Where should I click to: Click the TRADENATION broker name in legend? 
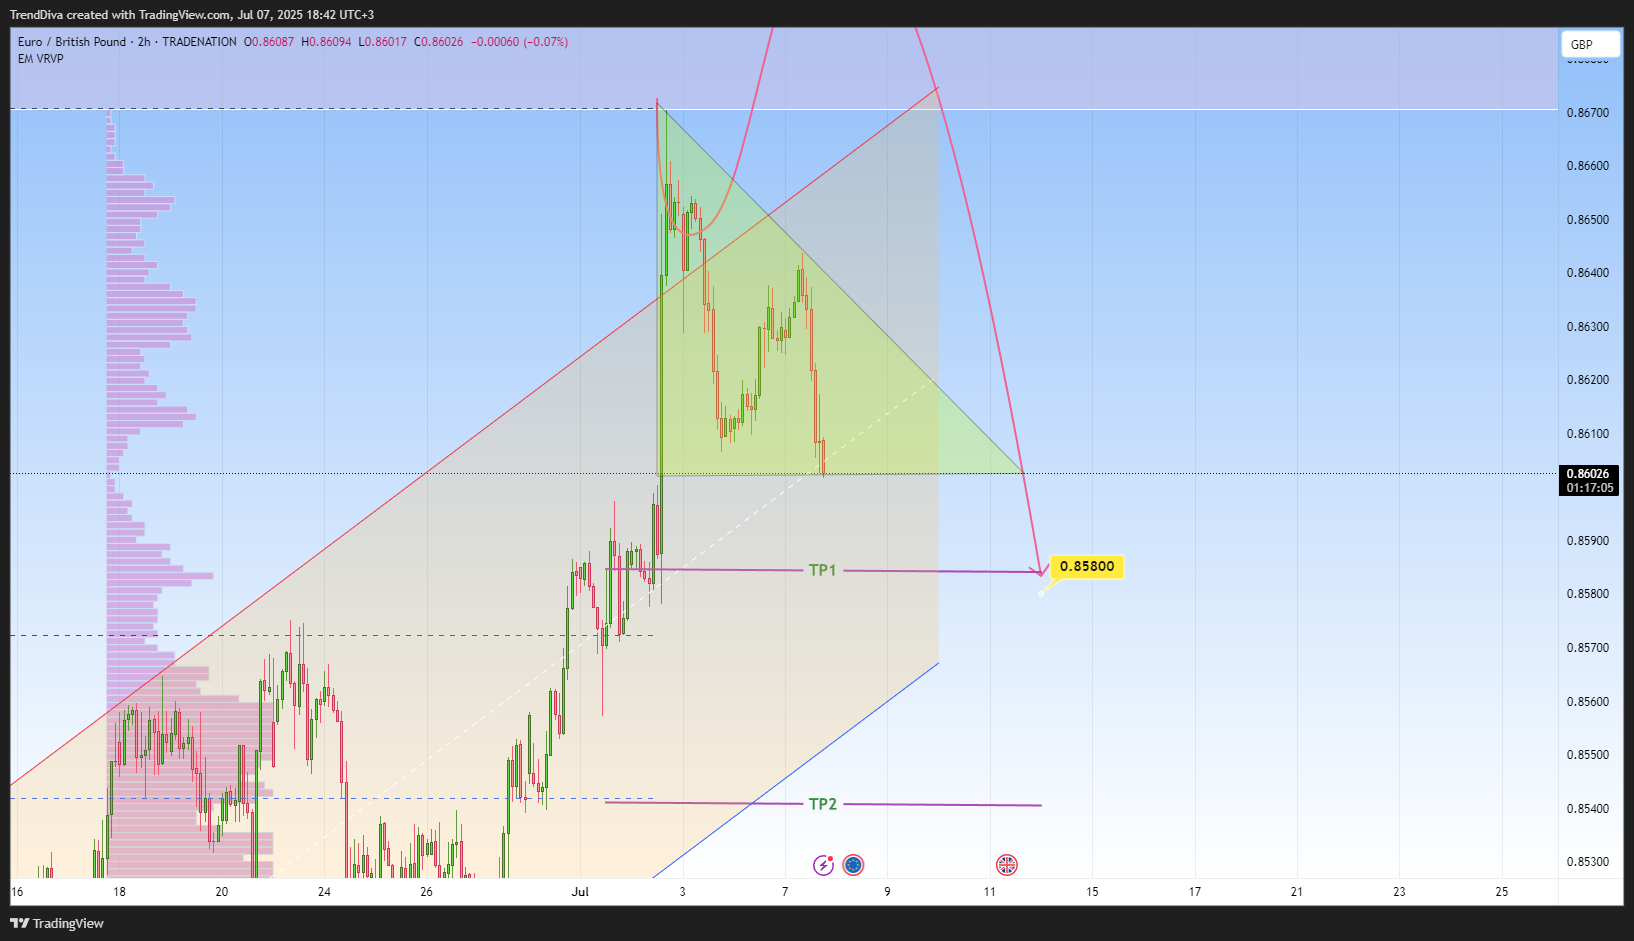(200, 42)
